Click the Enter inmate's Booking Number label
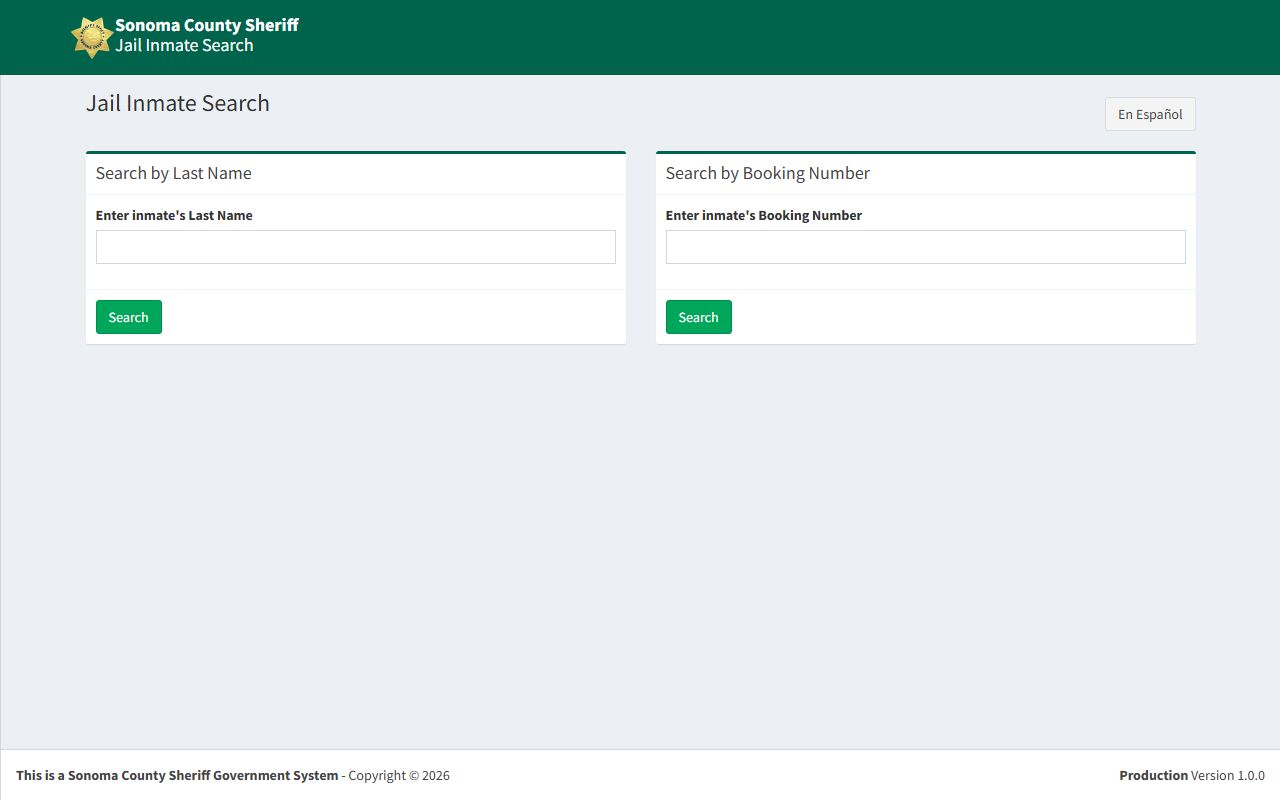The width and height of the screenshot is (1280, 800). point(763,215)
